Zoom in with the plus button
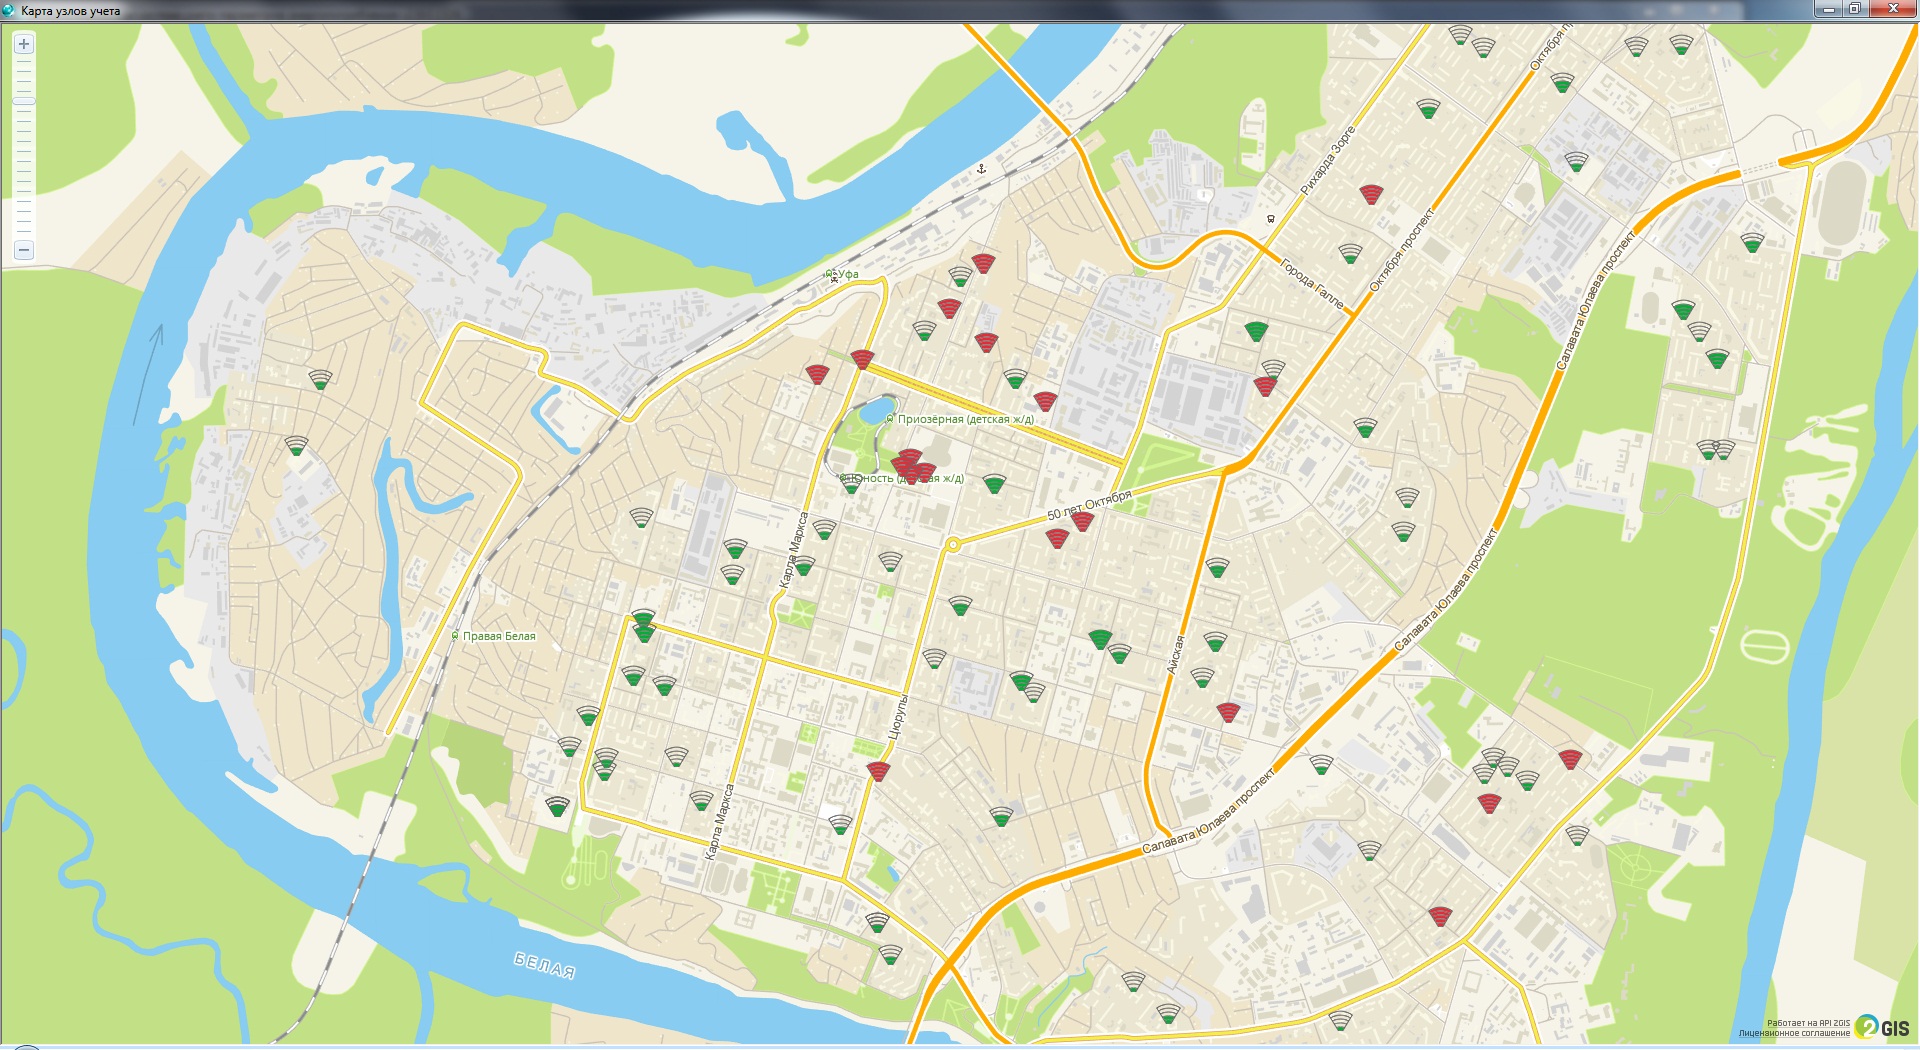 click(24, 44)
